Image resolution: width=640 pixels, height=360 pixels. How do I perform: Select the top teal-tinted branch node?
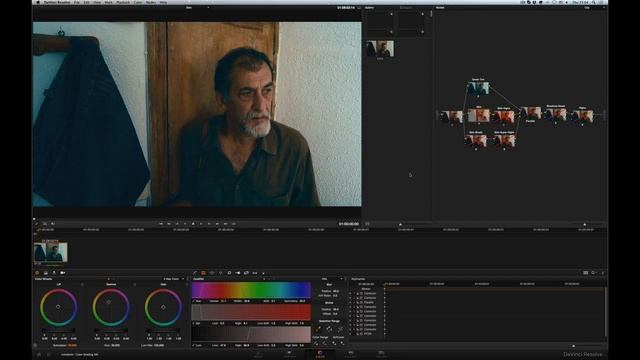coord(478,88)
